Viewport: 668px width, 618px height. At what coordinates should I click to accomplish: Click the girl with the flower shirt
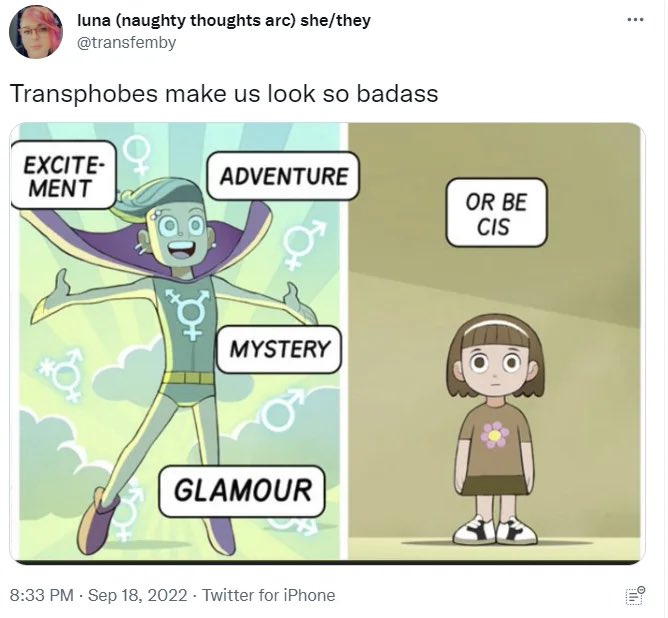tap(495, 429)
